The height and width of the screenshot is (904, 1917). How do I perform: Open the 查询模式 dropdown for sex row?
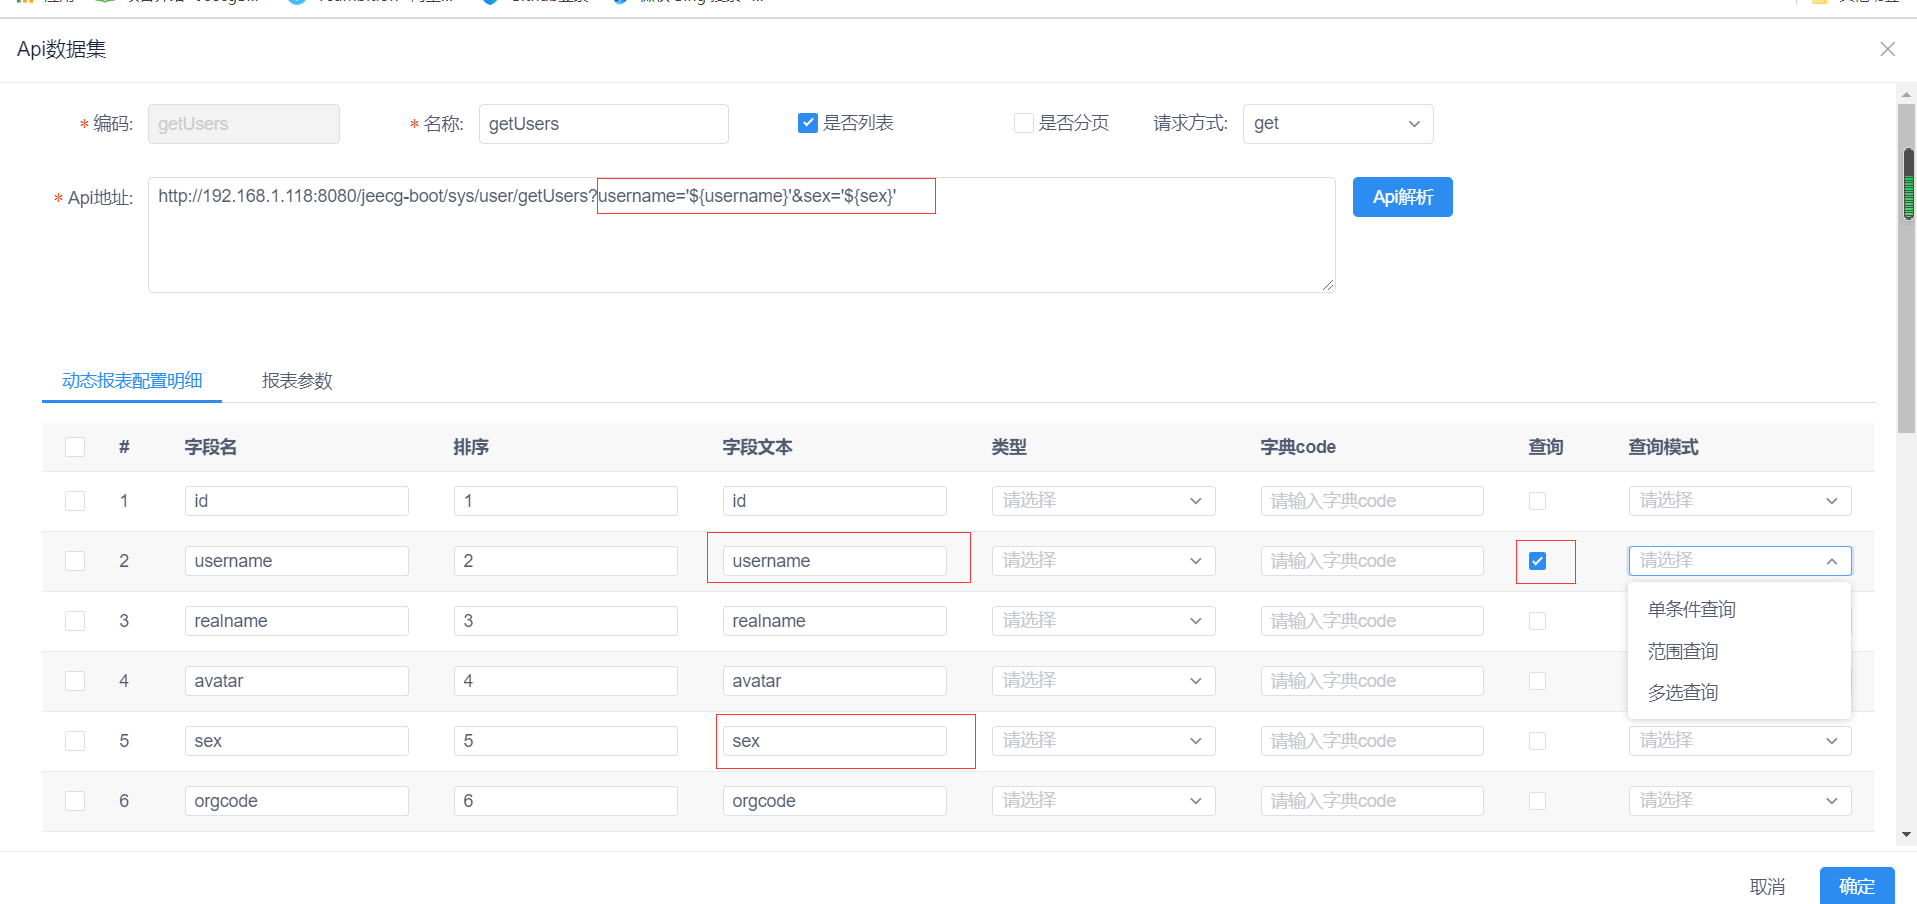pyautogui.click(x=1740, y=741)
